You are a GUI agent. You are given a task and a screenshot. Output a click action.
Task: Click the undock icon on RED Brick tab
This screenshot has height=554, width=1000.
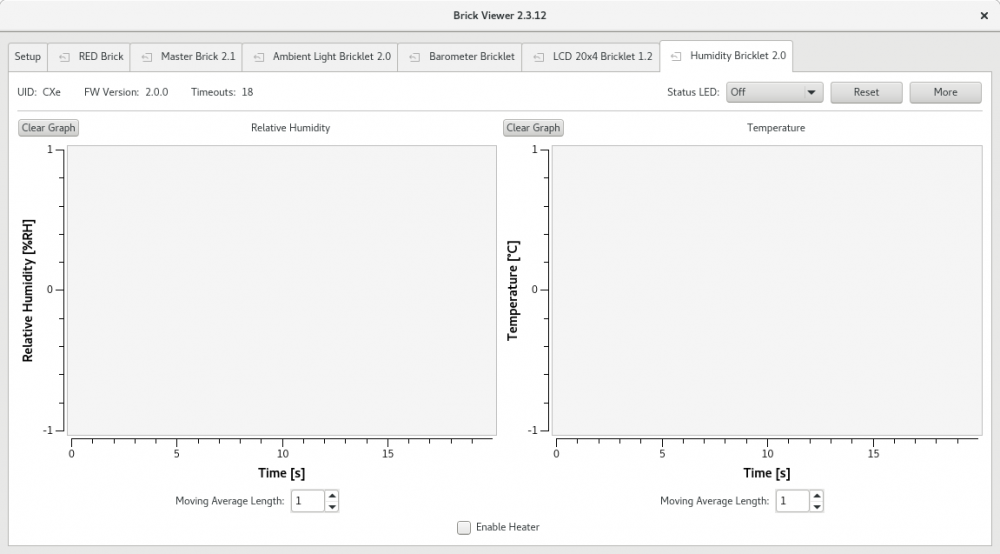(65, 57)
